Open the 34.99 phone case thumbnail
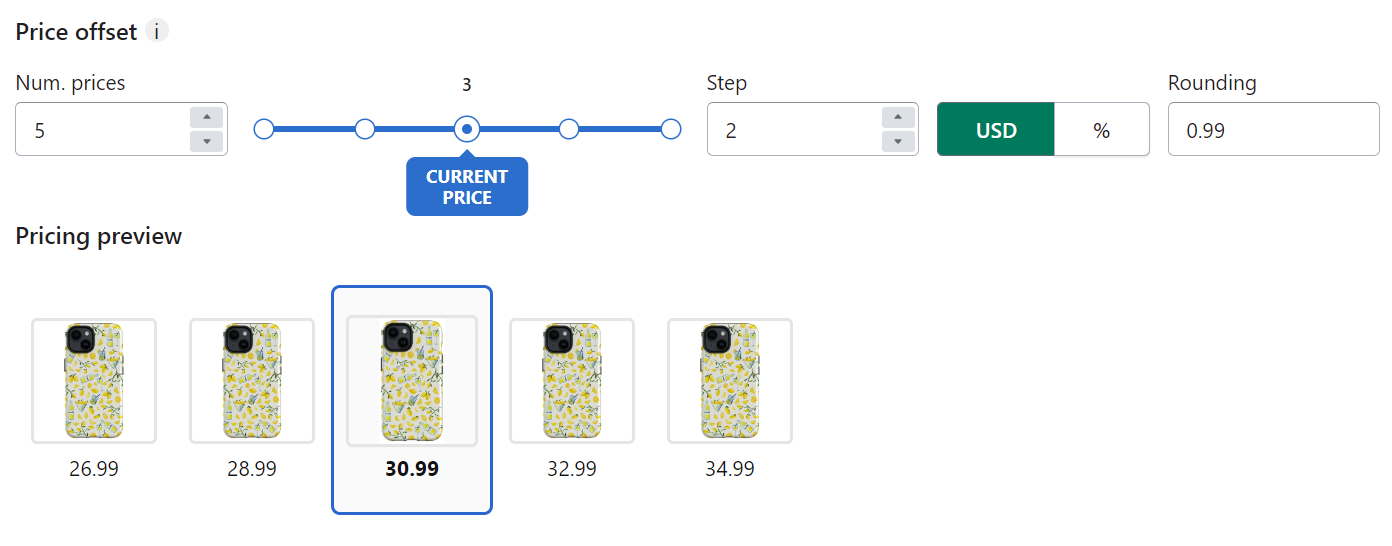 click(x=730, y=381)
